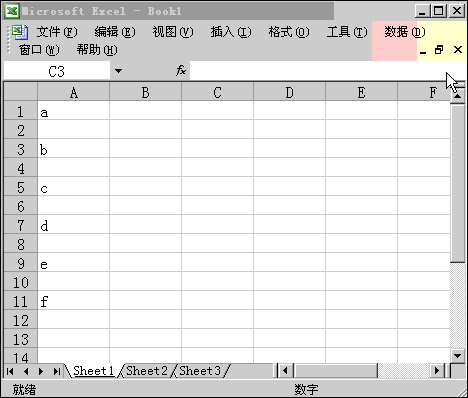Select column B header

[145, 92]
